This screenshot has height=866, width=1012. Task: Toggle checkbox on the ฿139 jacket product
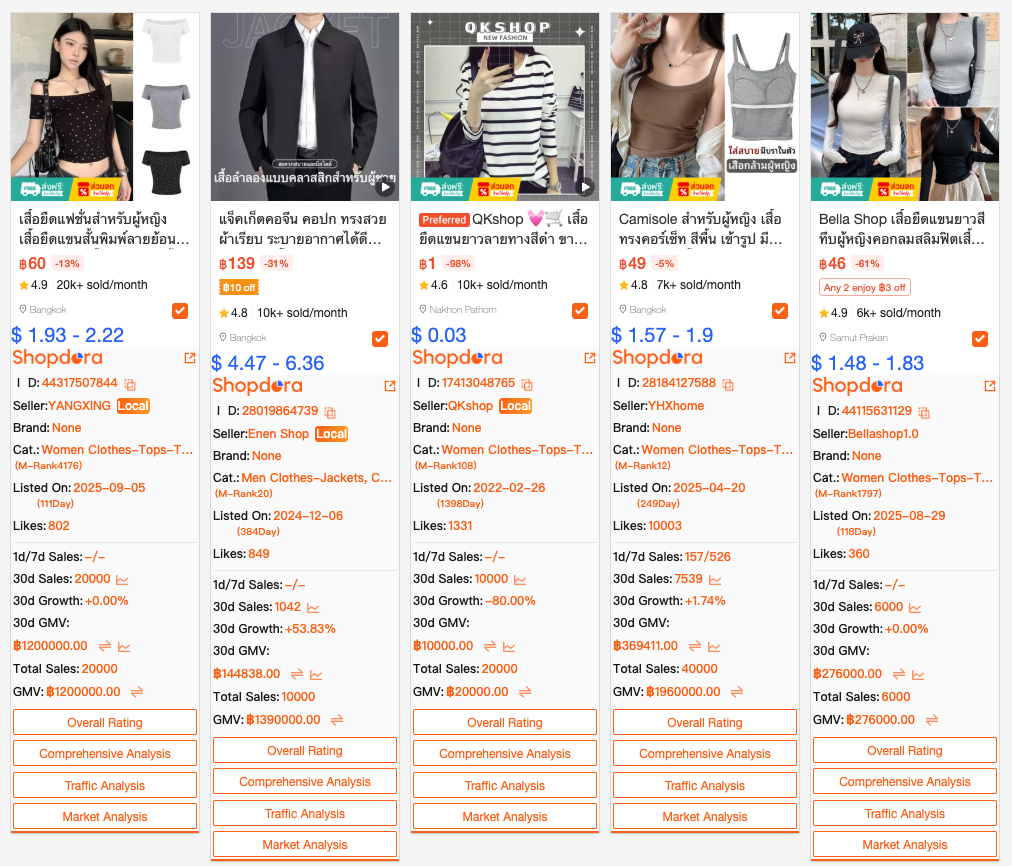[380, 339]
